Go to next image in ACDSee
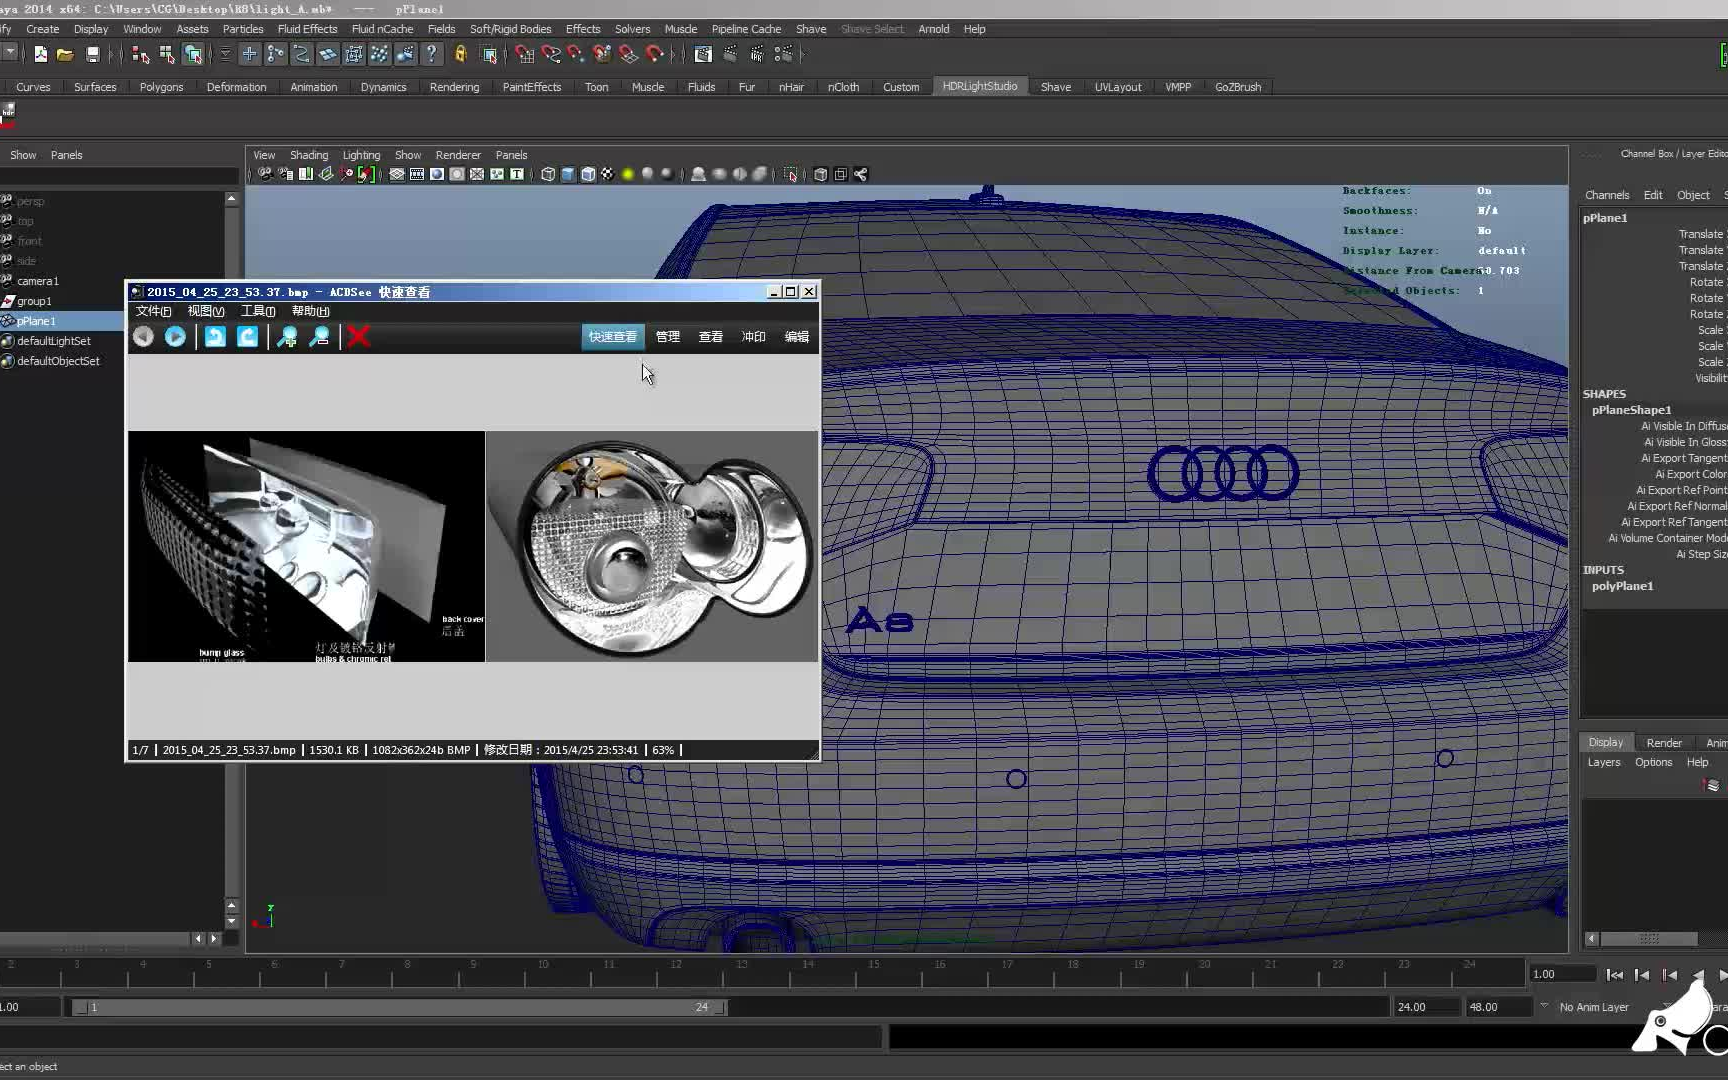The image size is (1728, 1080). [175, 337]
